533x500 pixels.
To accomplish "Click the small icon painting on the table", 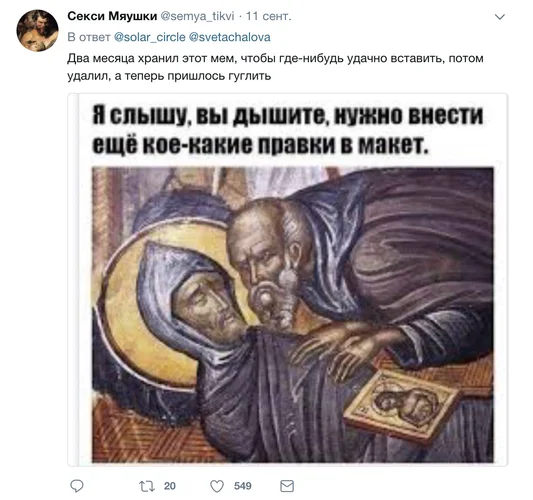I will pyautogui.click(x=401, y=406).
